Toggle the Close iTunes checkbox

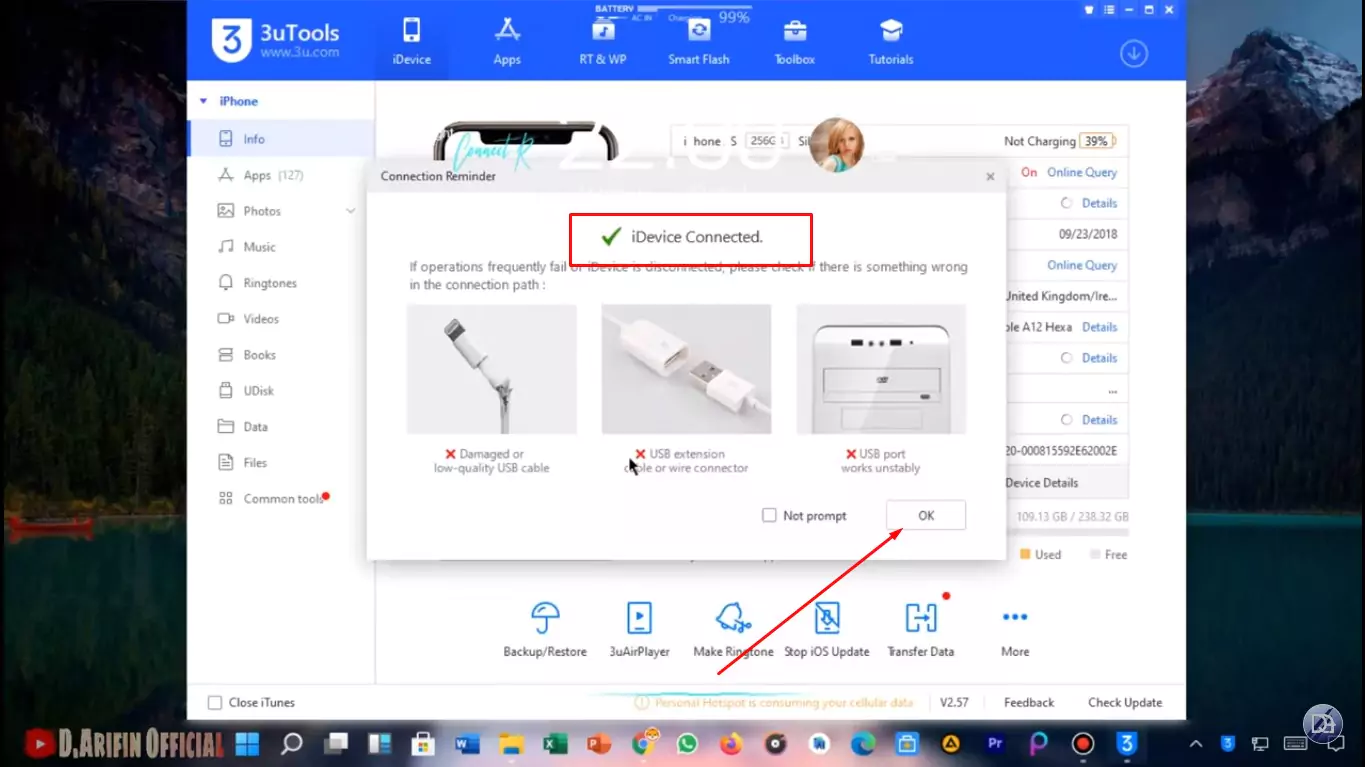pyautogui.click(x=214, y=703)
